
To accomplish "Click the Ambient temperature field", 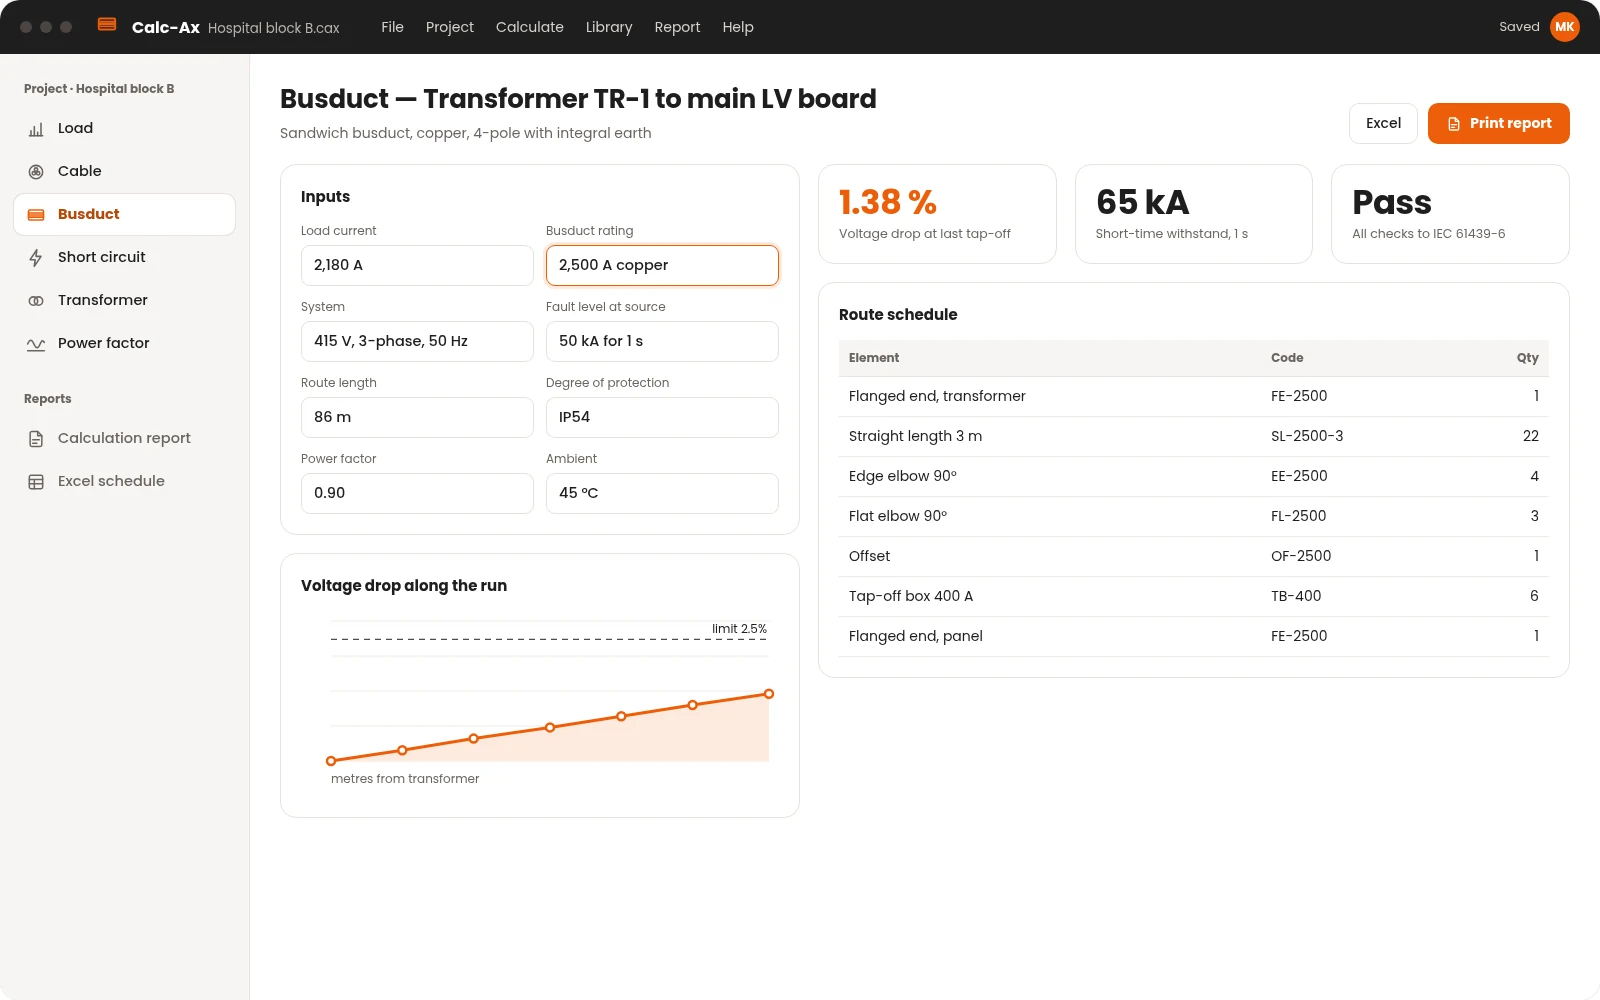I will tap(662, 493).
